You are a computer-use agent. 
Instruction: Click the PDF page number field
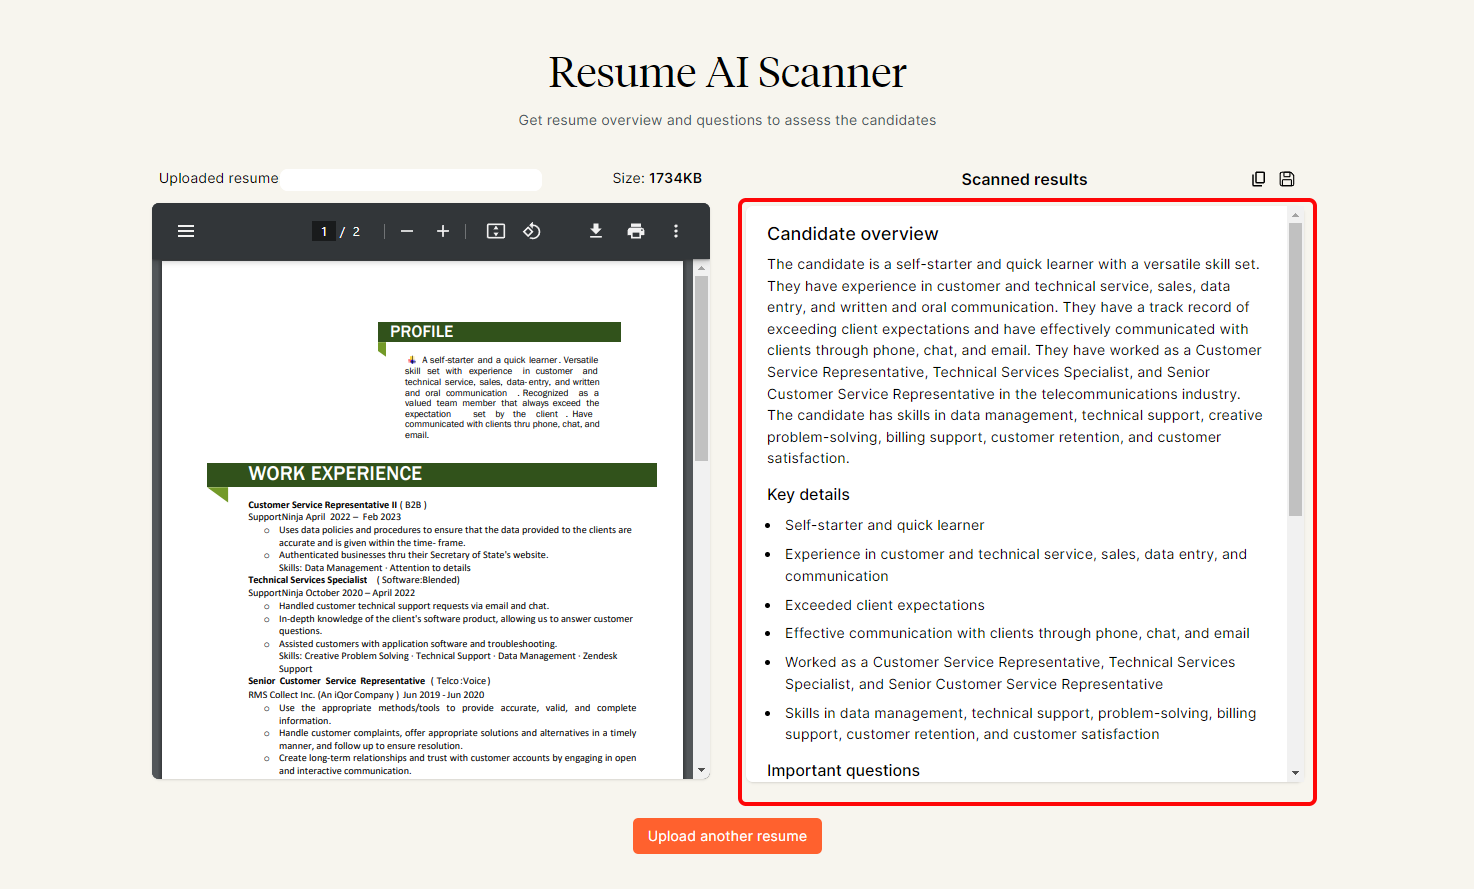(x=324, y=231)
